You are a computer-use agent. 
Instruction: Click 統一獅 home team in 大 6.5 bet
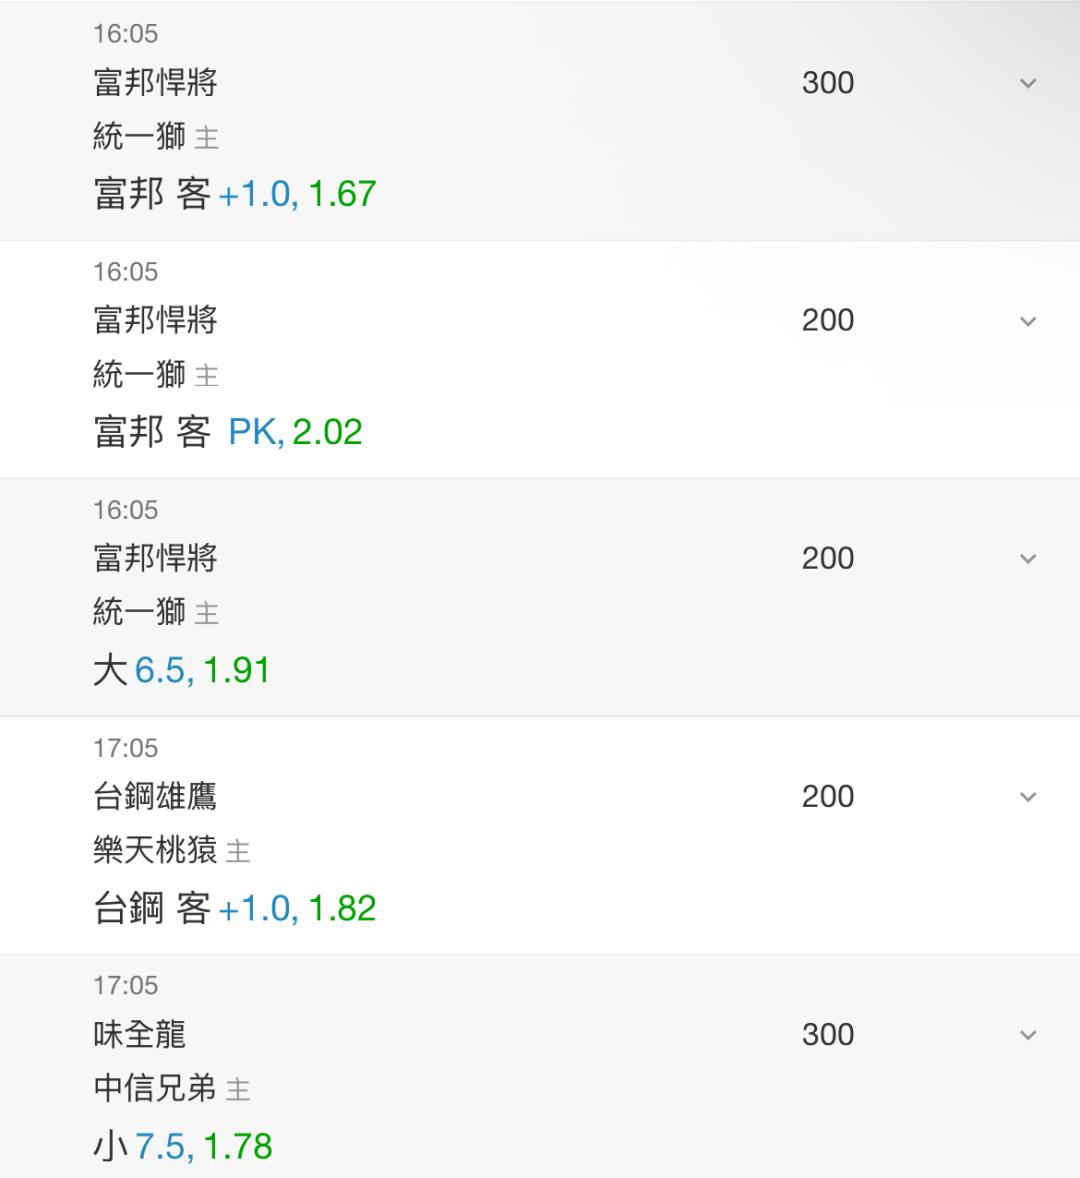pos(139,612)
